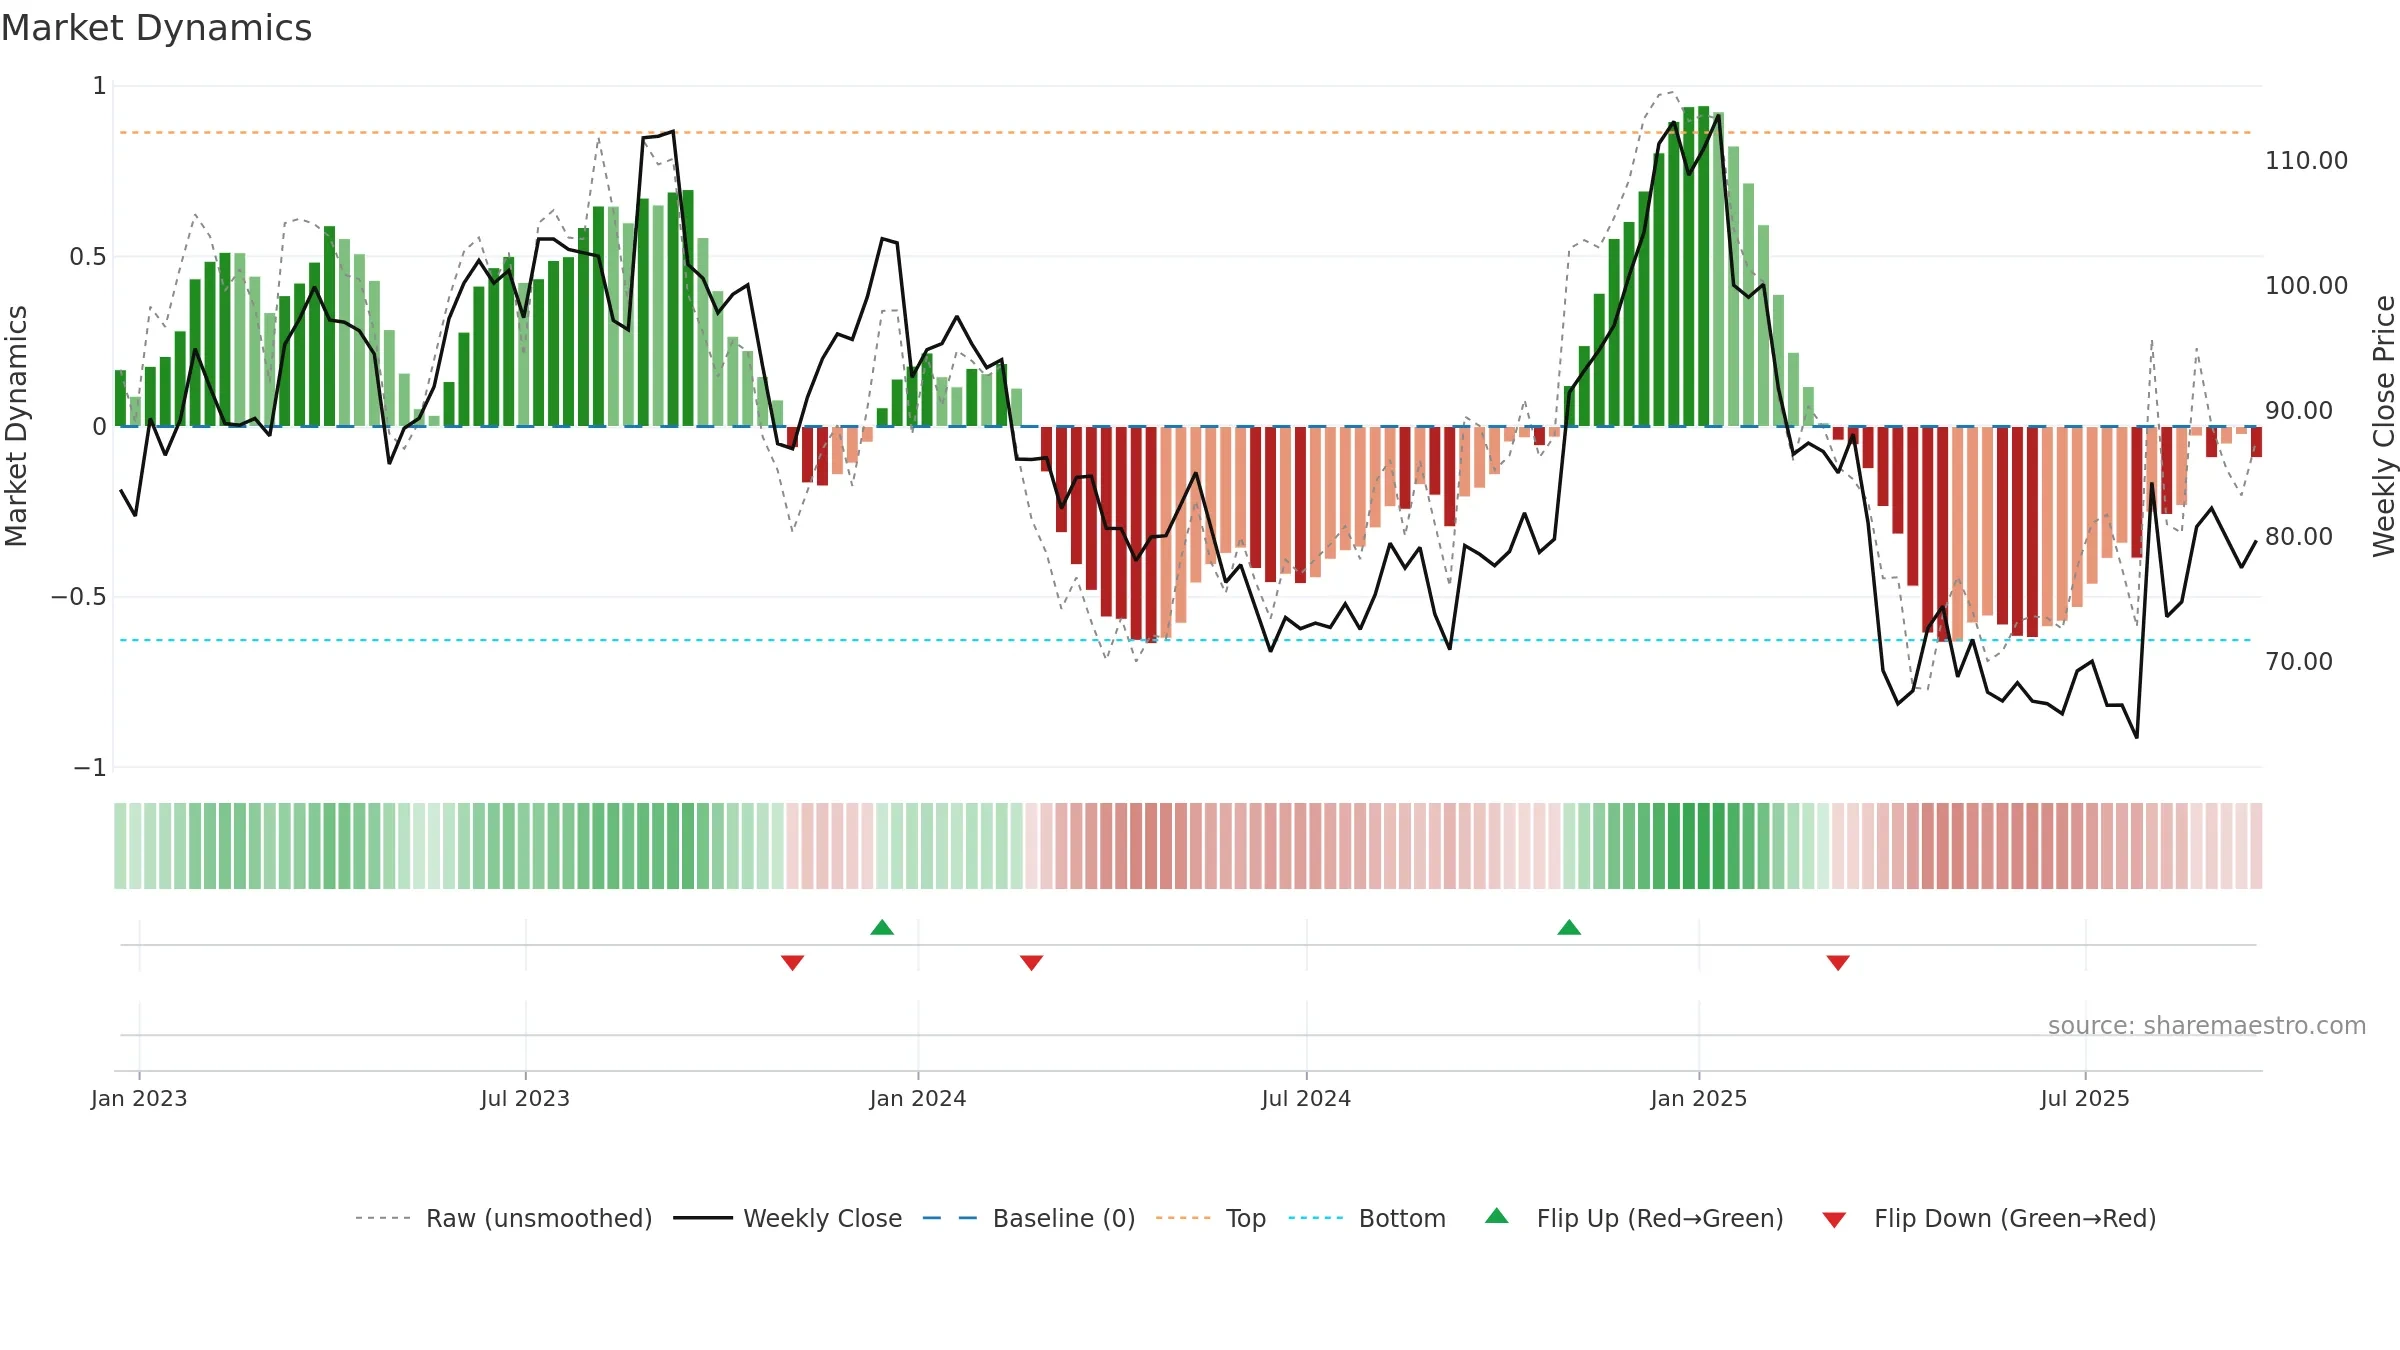2400x1350 pixels.
Task: Click the green flip-up triangle near Nov 2024
Action: pyautogui.click(x=1569, y=927)
